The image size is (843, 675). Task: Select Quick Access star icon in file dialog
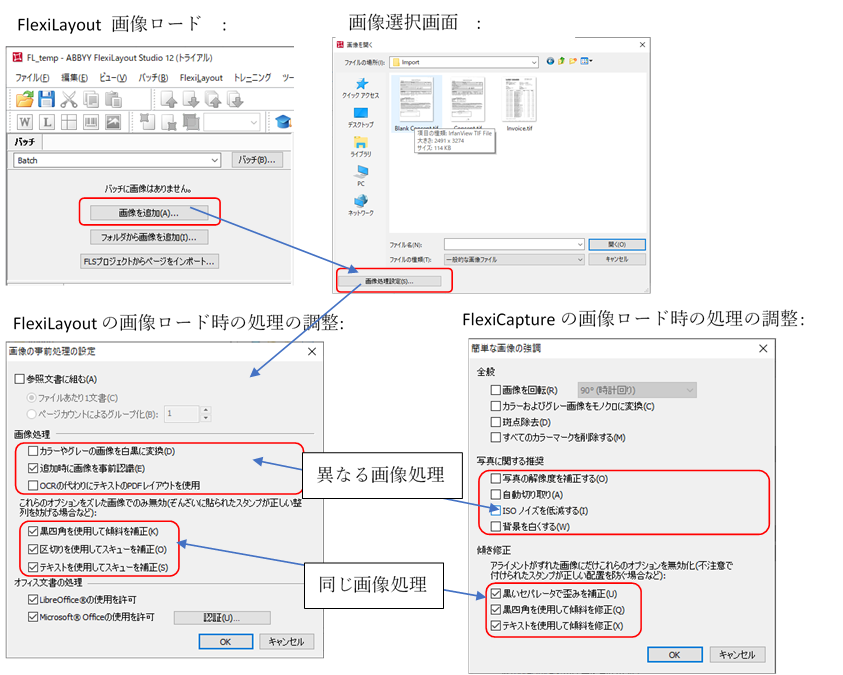(x=361, y=85)
